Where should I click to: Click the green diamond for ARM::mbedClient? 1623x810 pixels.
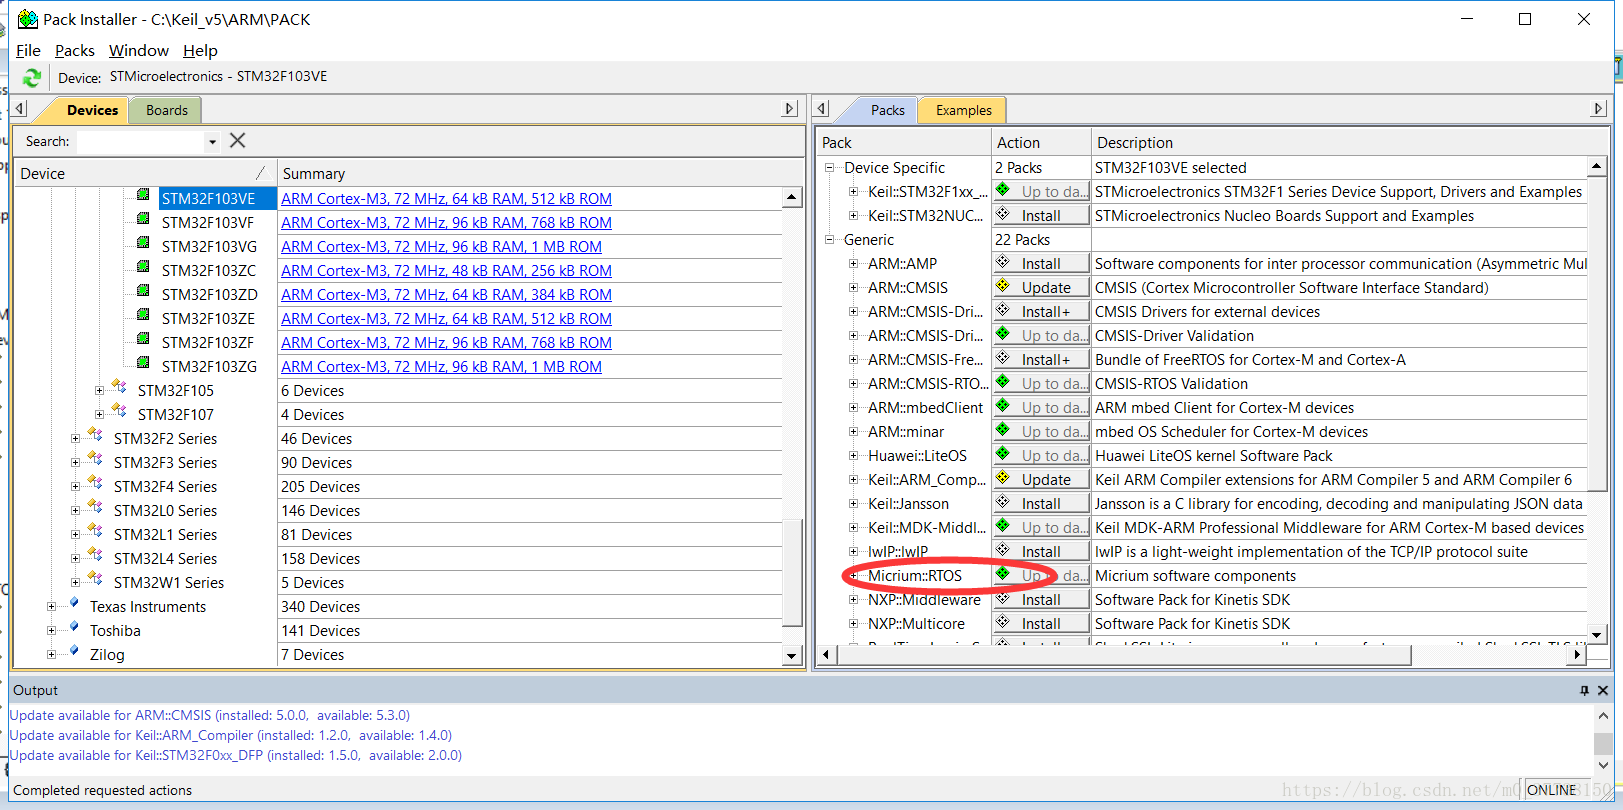[x=1003, y=406]
